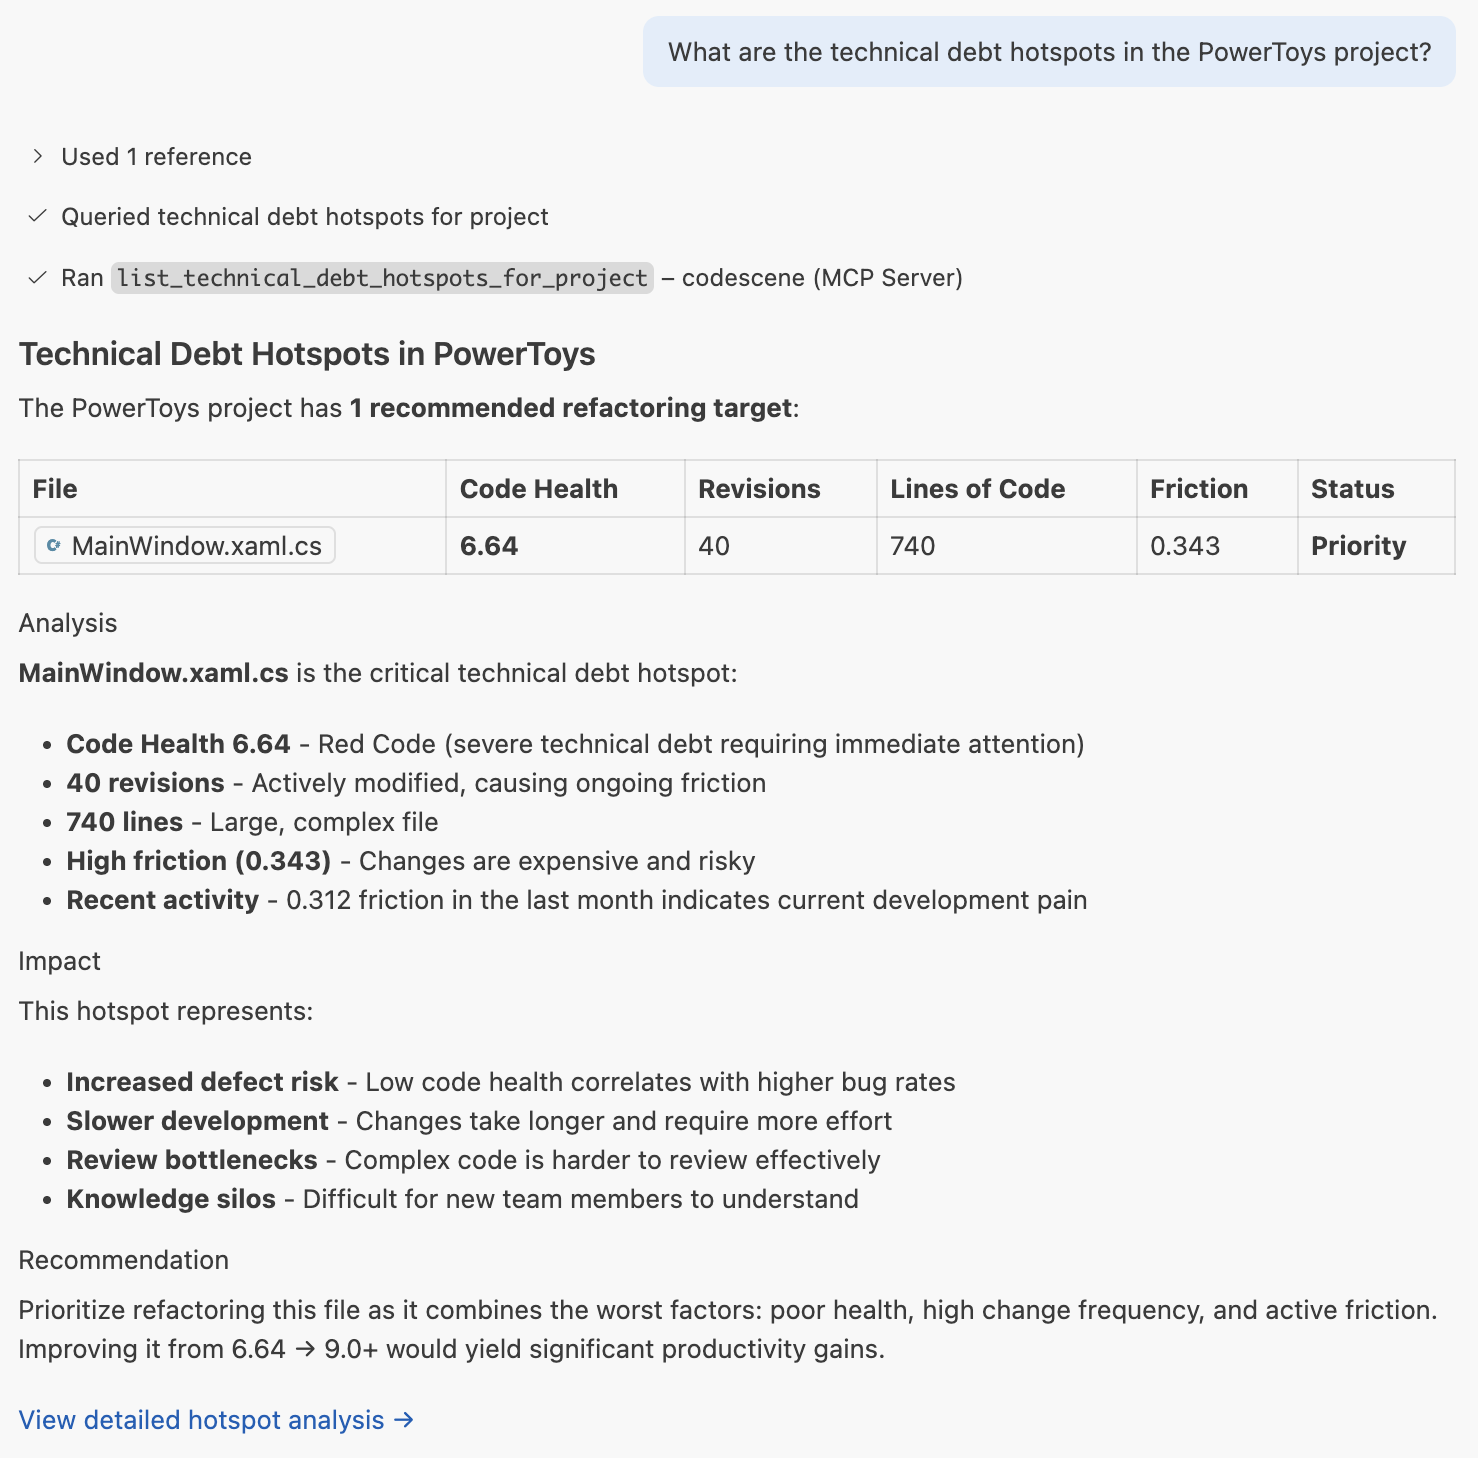Select the Status column header
The image size is (1478, 1458).
tap(1352, 488)
